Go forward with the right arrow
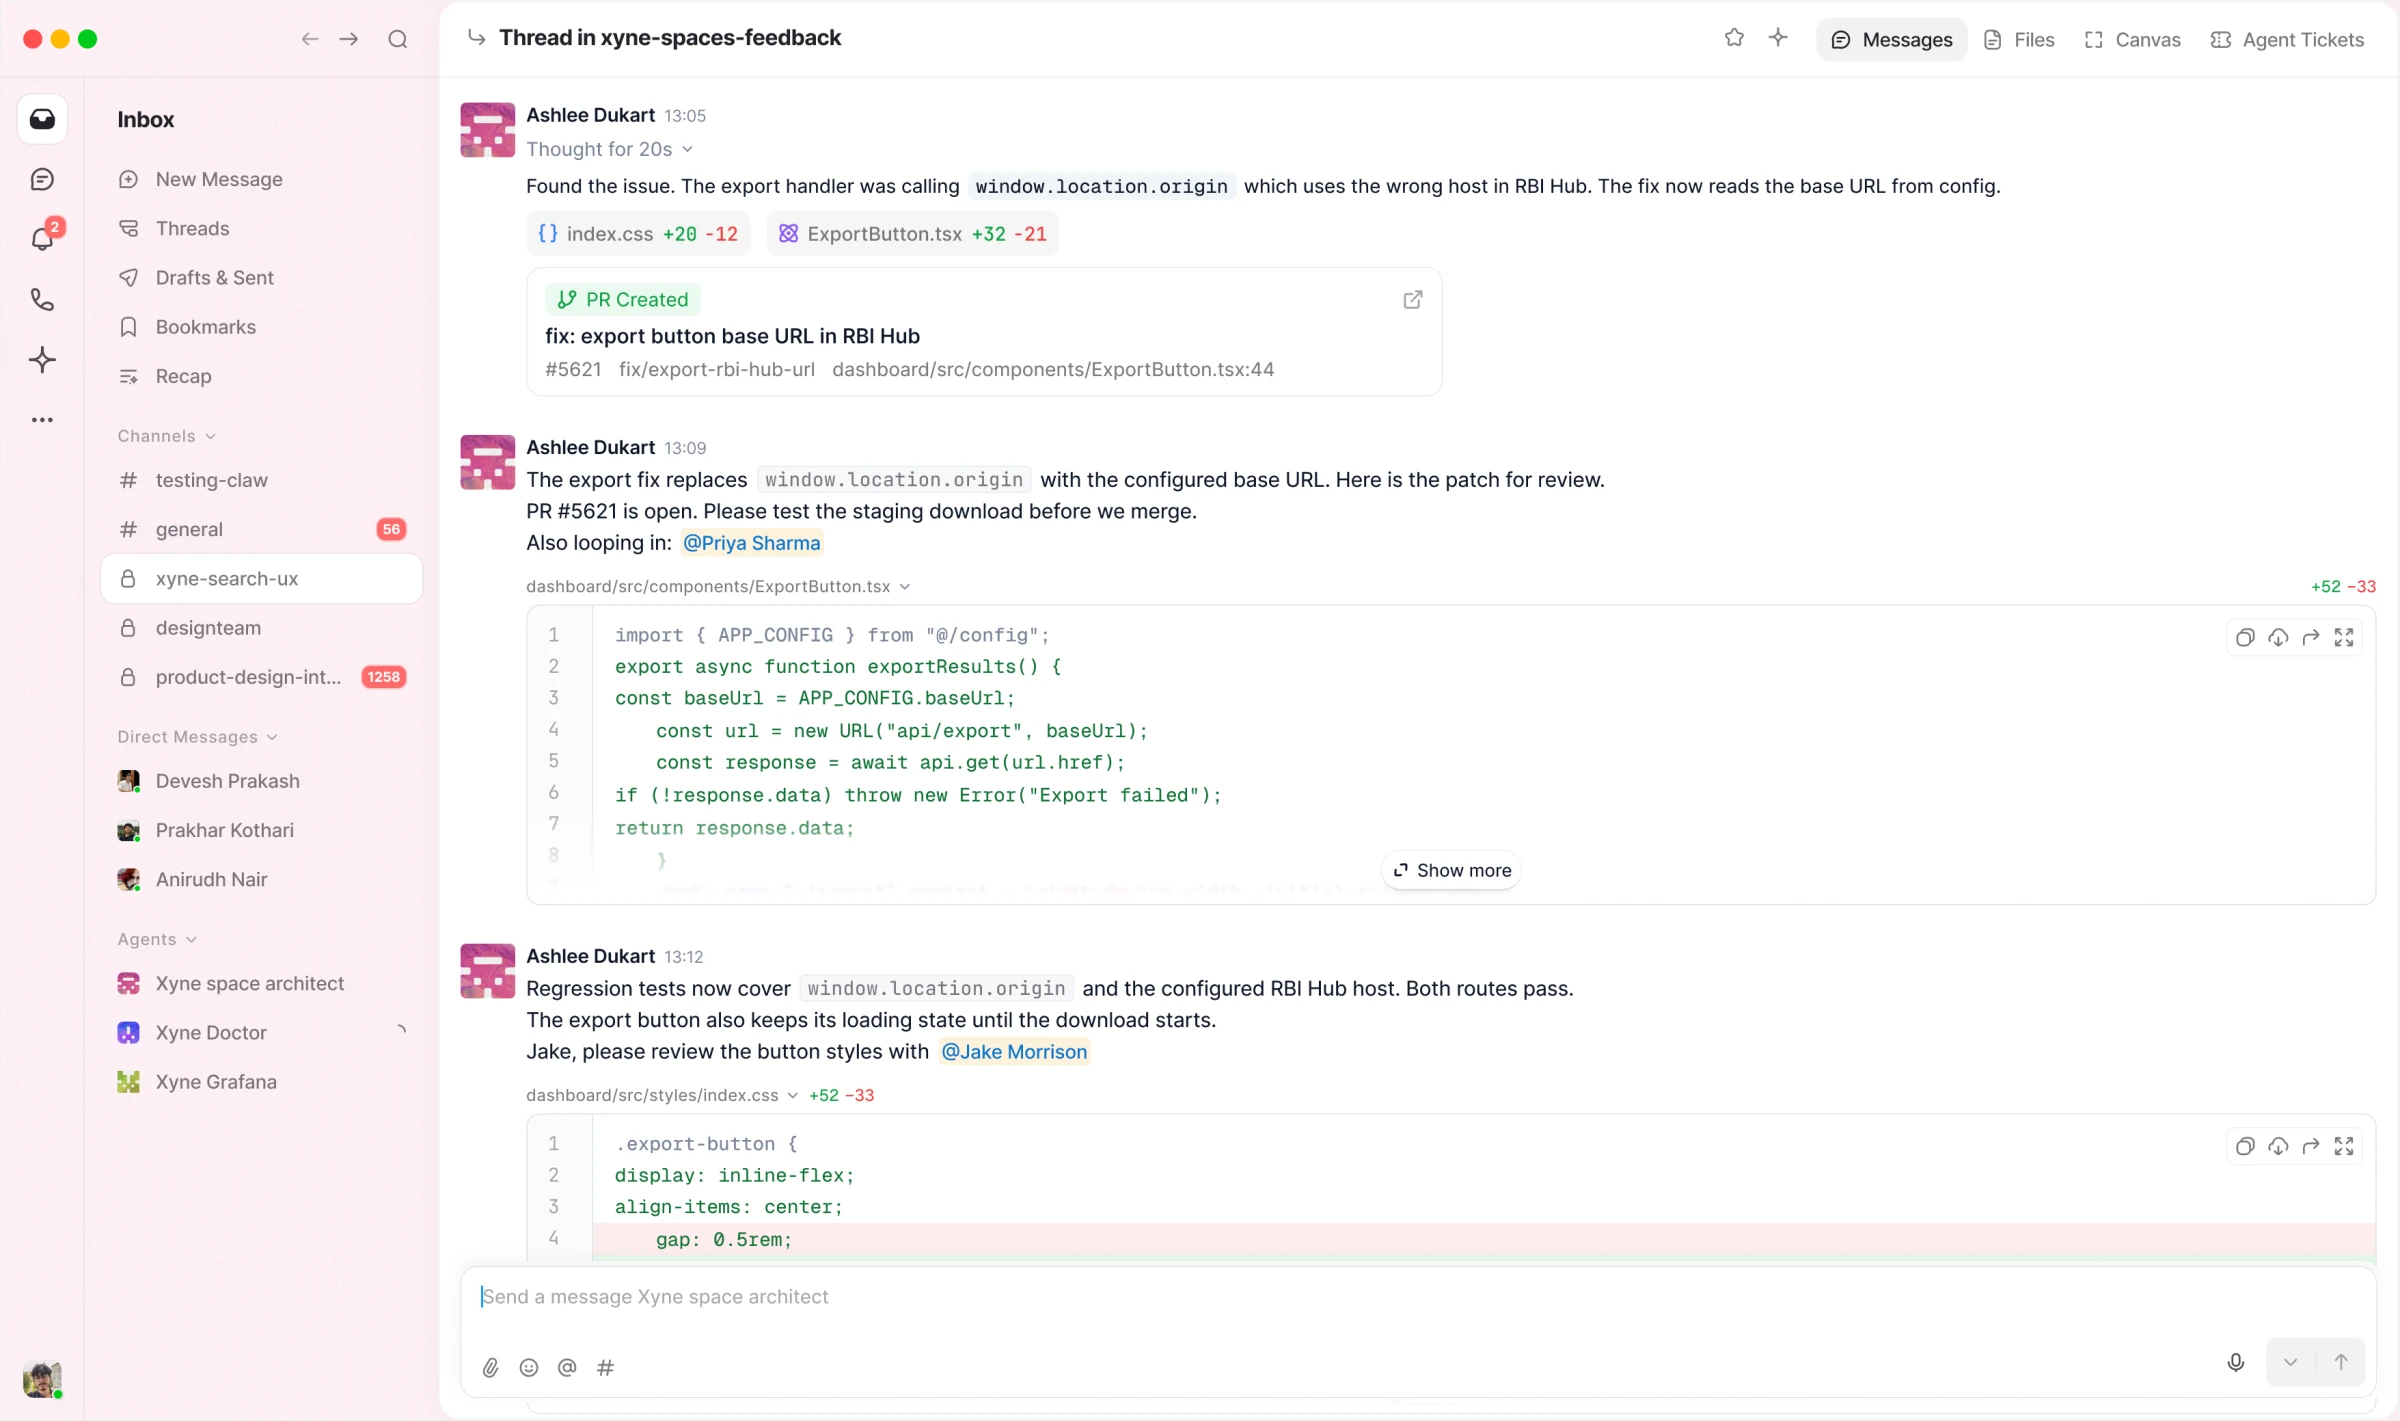2400x1421 pixels. (x=349, y=39)
